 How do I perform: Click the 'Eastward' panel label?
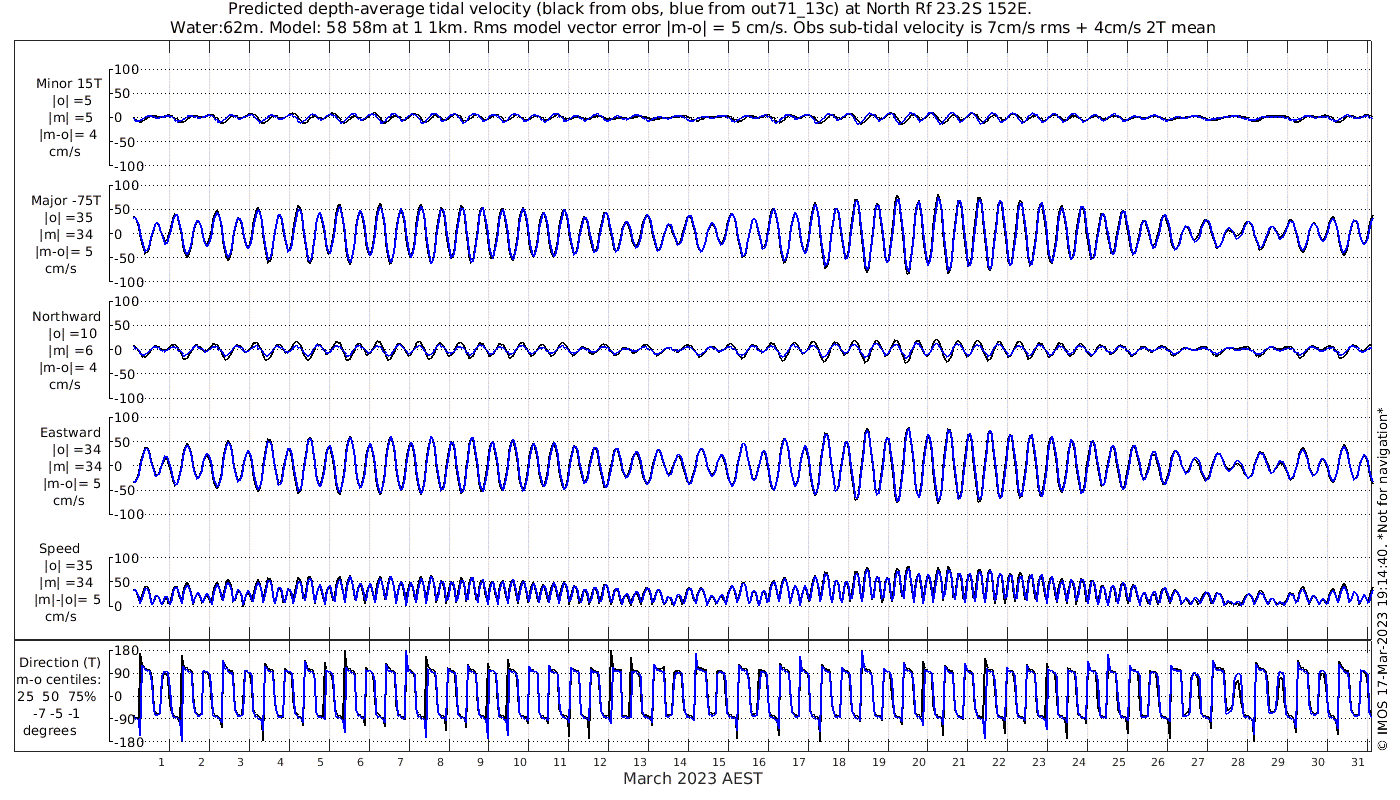(x=70, y=433)
